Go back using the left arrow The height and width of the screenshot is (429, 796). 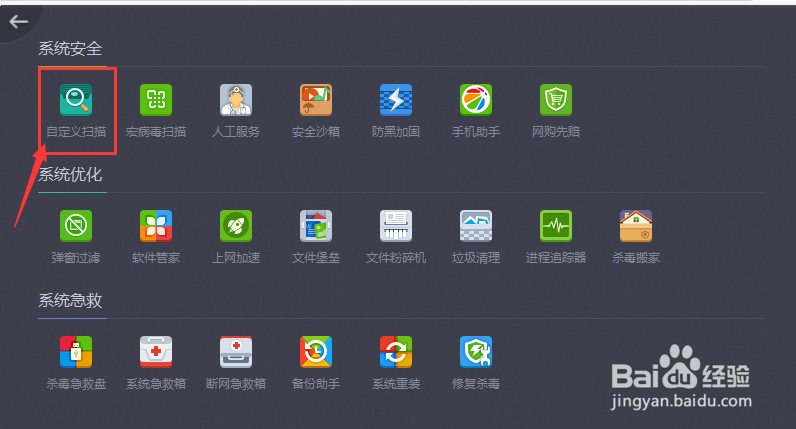(x=18, y=21)
